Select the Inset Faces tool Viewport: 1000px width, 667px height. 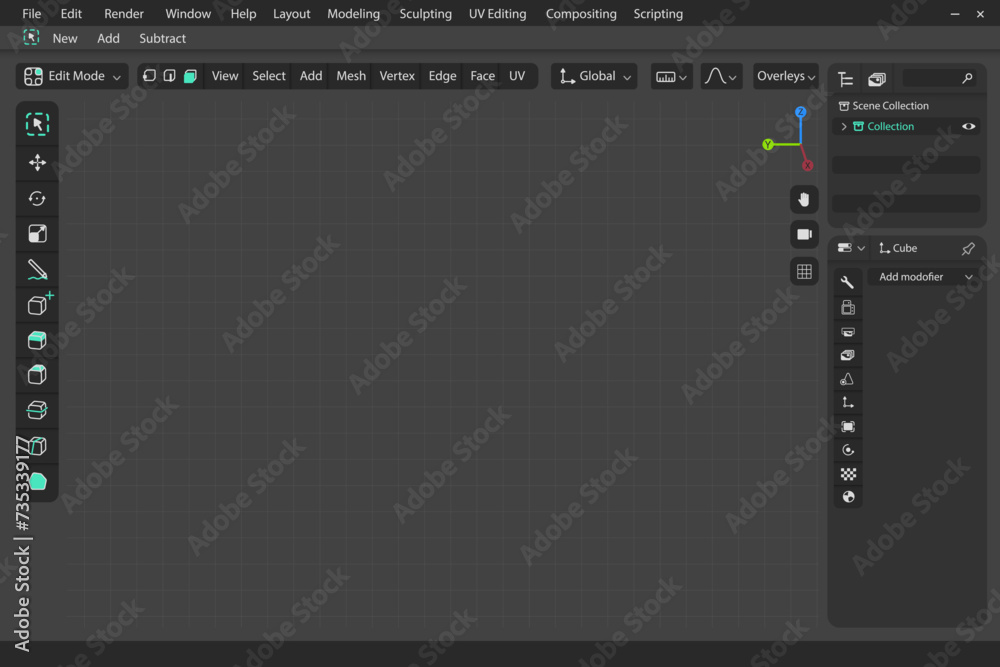tap(37, 375)
